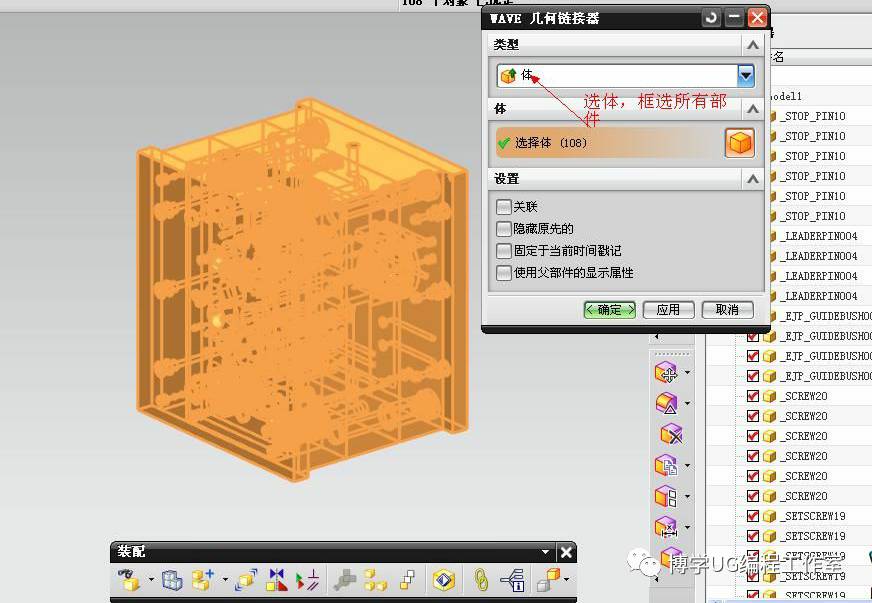The image size is (872, 603).
Task: Click the 应用 button
Action: click(x=668, y=310)
